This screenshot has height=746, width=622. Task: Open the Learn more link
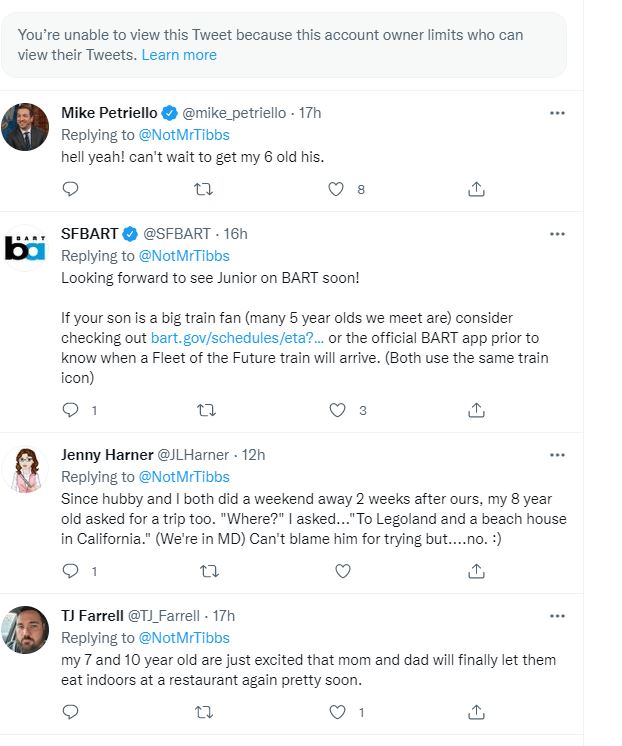point(179,55)
